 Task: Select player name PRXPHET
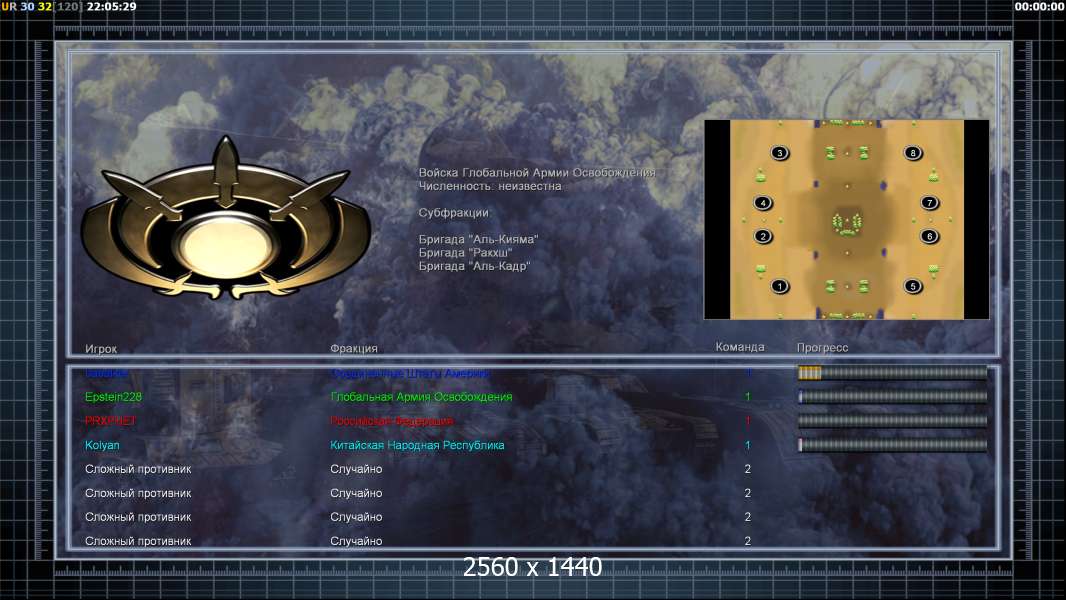[110, 421]
